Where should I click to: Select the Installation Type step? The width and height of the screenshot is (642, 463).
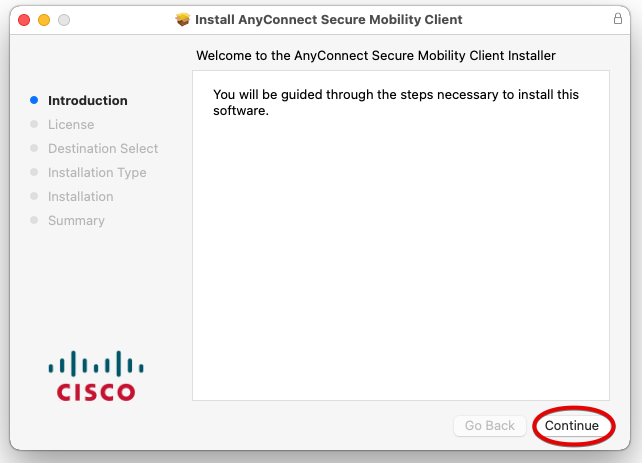97,173
